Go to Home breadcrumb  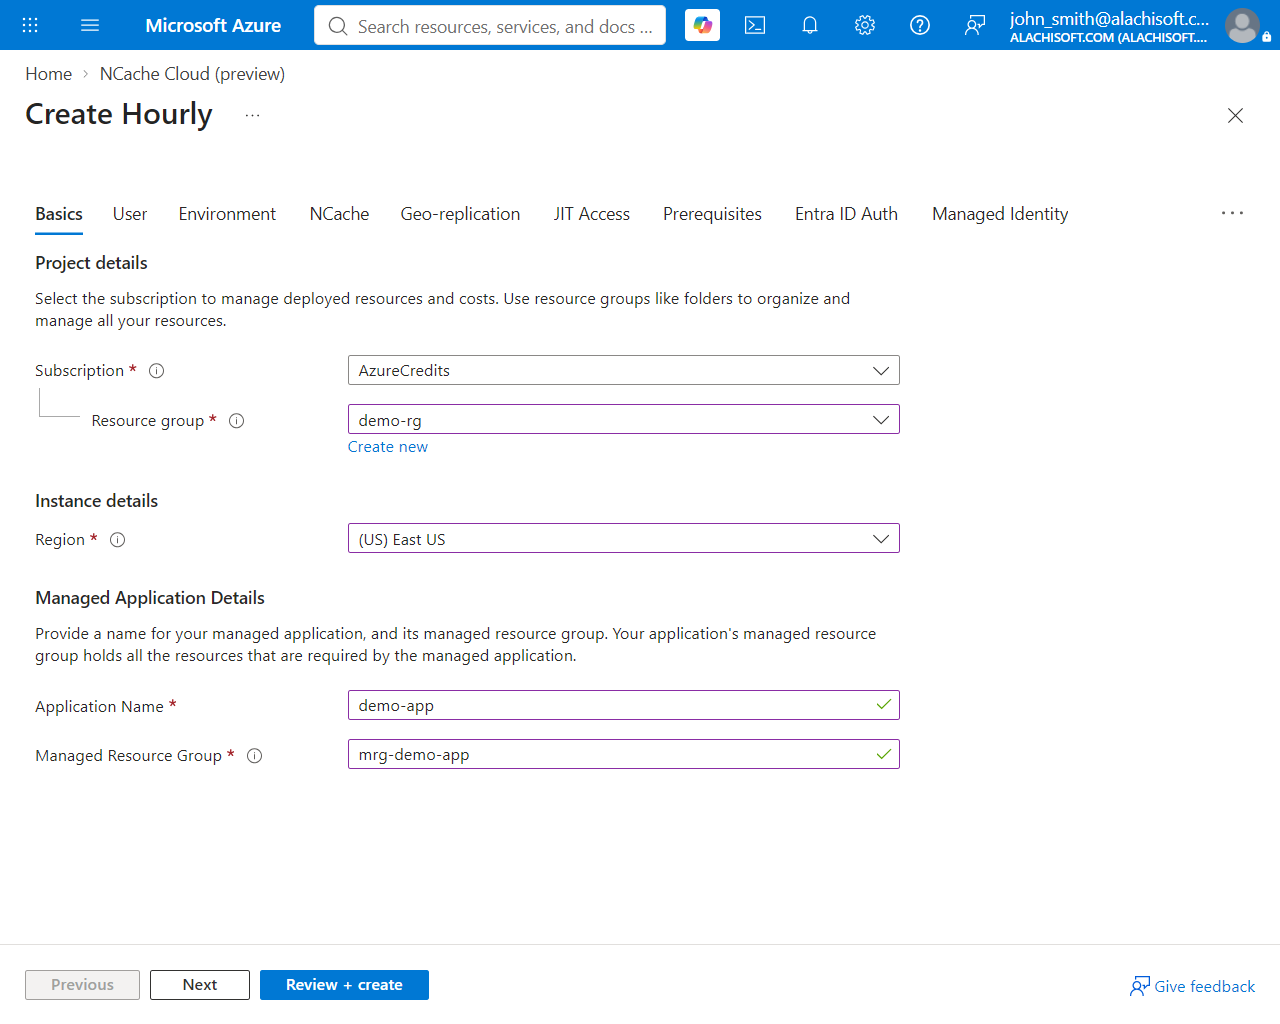coord(48,74)
